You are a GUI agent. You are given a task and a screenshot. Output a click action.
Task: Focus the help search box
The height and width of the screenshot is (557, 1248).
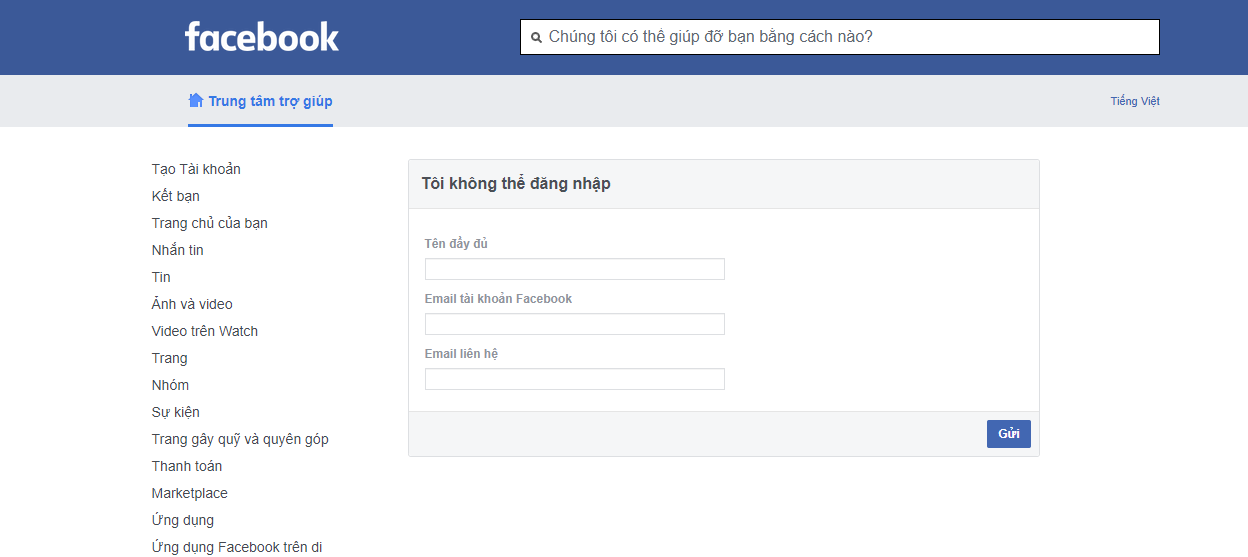tap(850, 38)
